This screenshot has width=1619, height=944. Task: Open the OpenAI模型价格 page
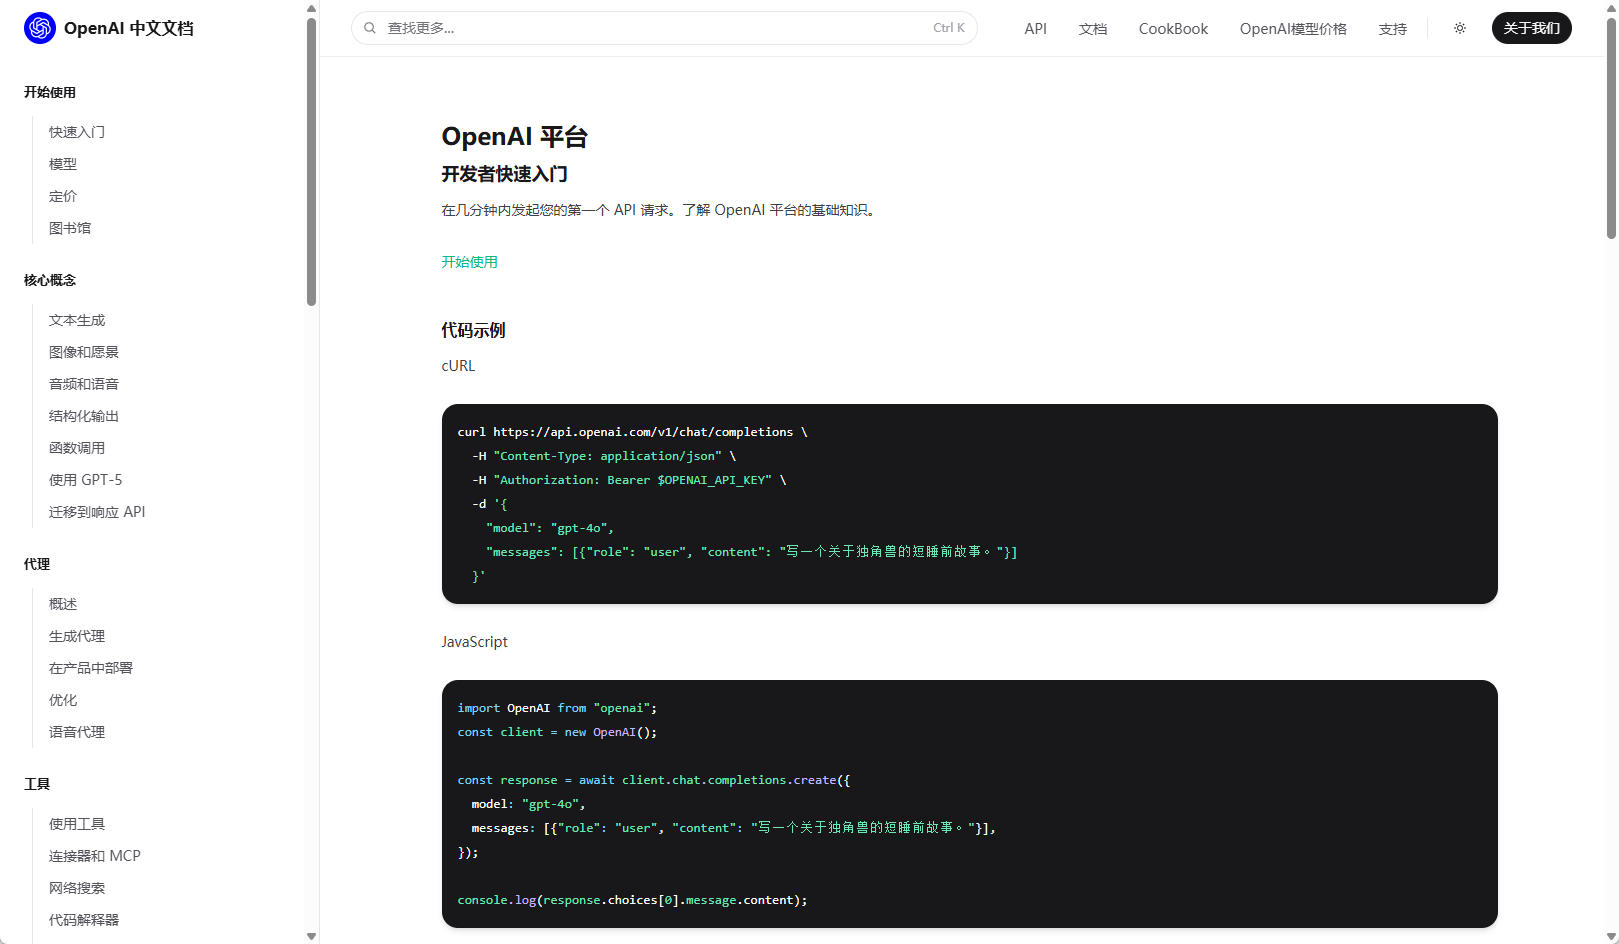click(x=1292, y=29)
